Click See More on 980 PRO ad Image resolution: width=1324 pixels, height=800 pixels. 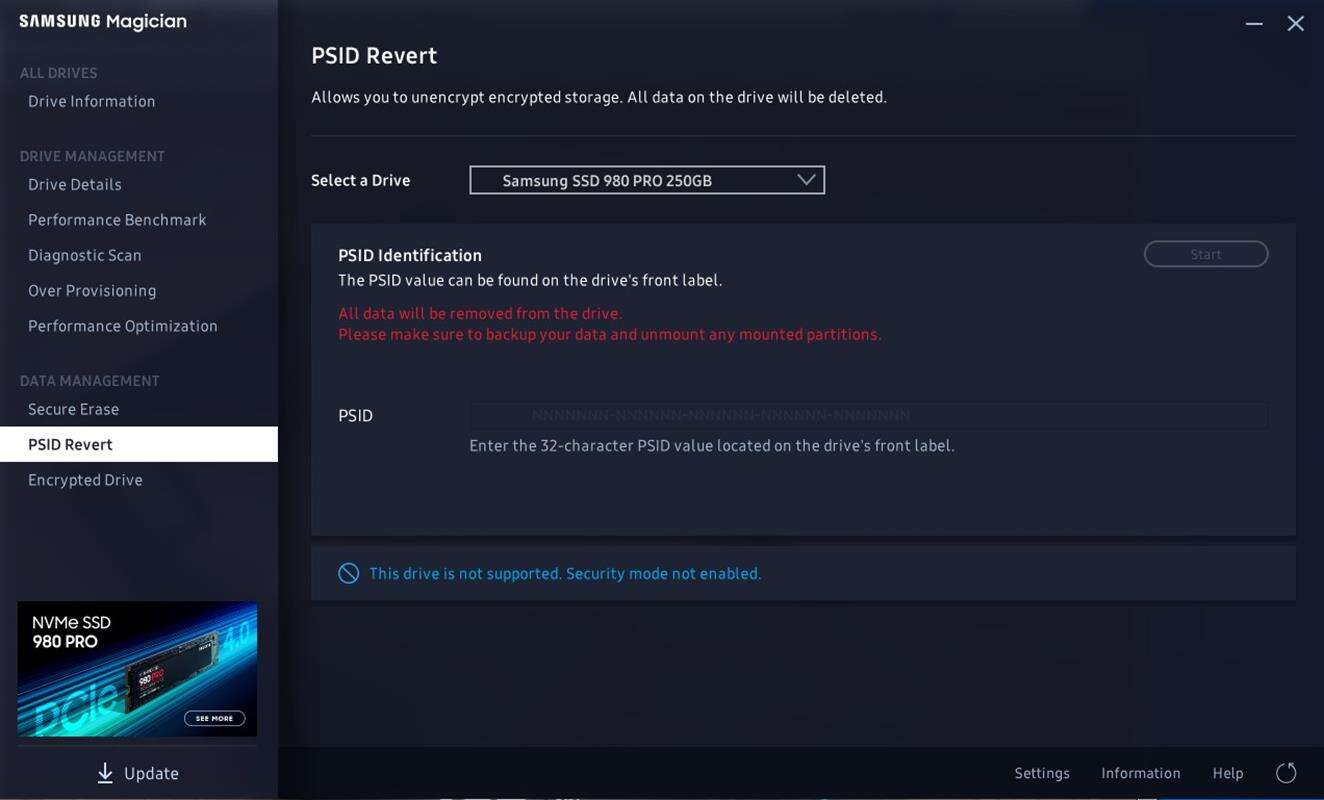[214, 718]
